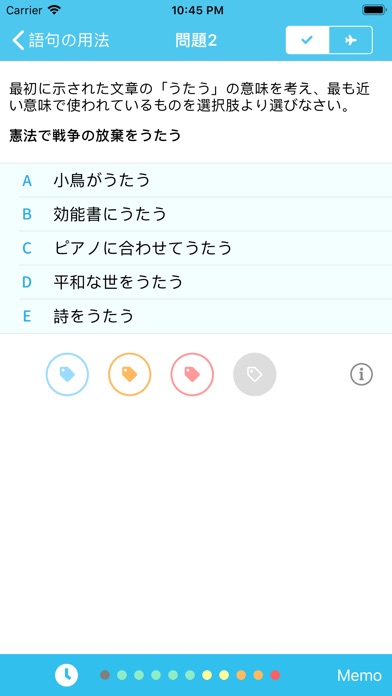Tap the first orange progress dot
392x696 pixels.
click(x=241, y=675)
